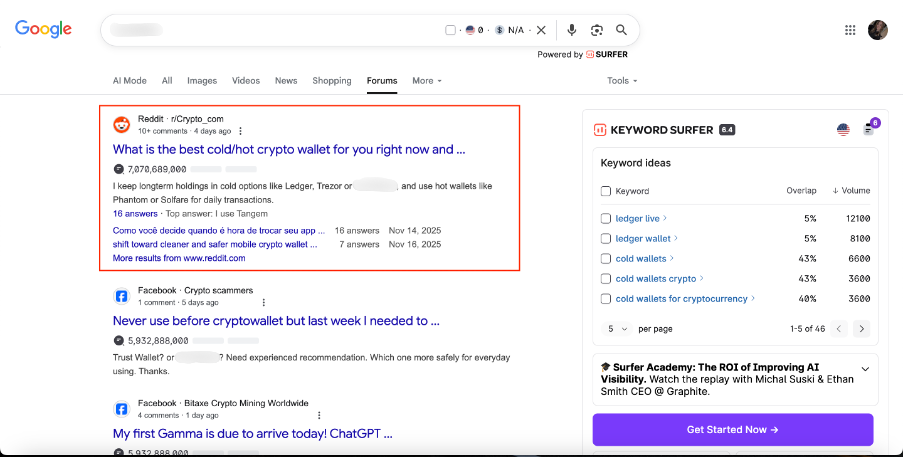Click the Surfer Academy graduation cap icon

(605, 367)
